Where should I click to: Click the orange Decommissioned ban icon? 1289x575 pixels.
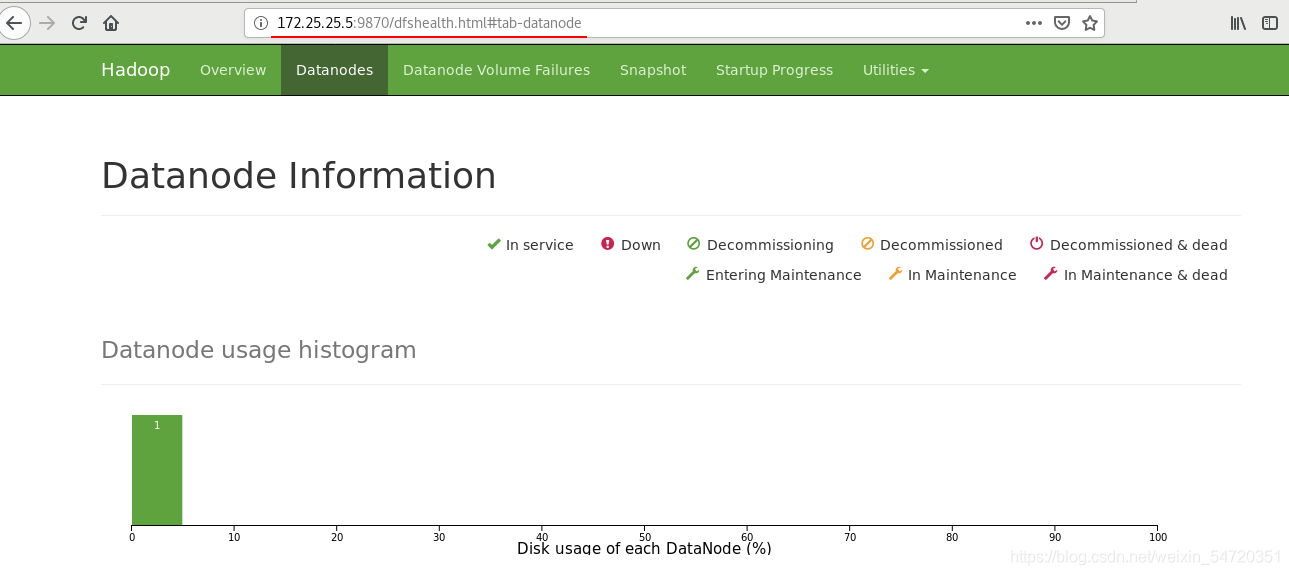[867, 244]
